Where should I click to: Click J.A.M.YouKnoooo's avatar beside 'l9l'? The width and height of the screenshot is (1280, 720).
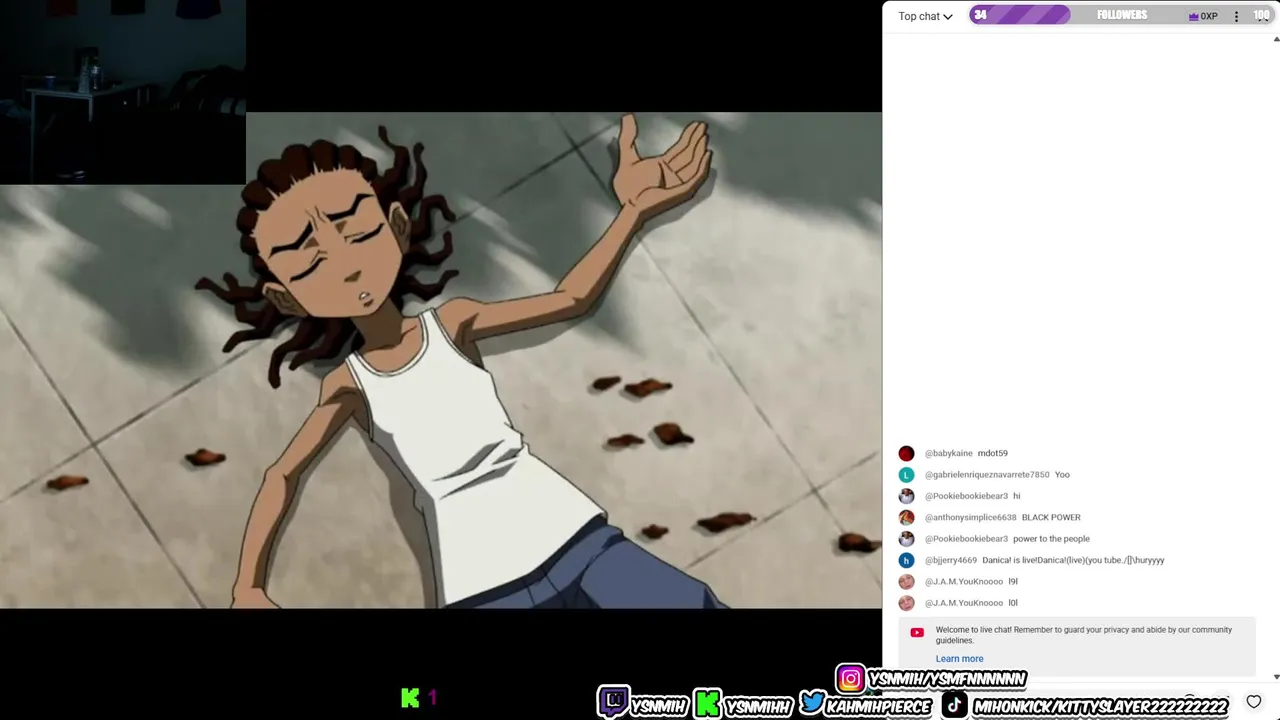click(x=906, y=582)
